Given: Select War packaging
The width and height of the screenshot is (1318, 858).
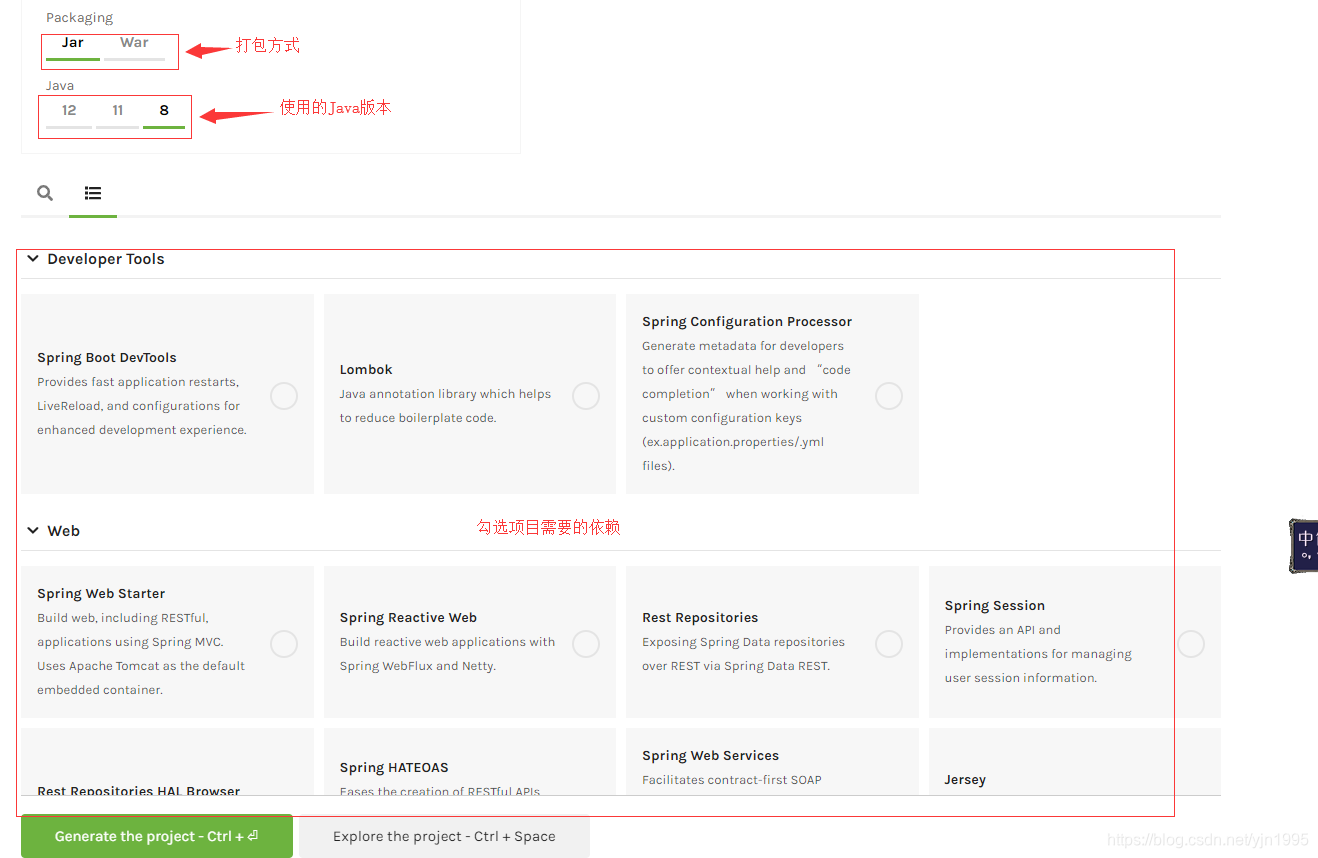Looking at the screenshot, I should coord(134,46).
